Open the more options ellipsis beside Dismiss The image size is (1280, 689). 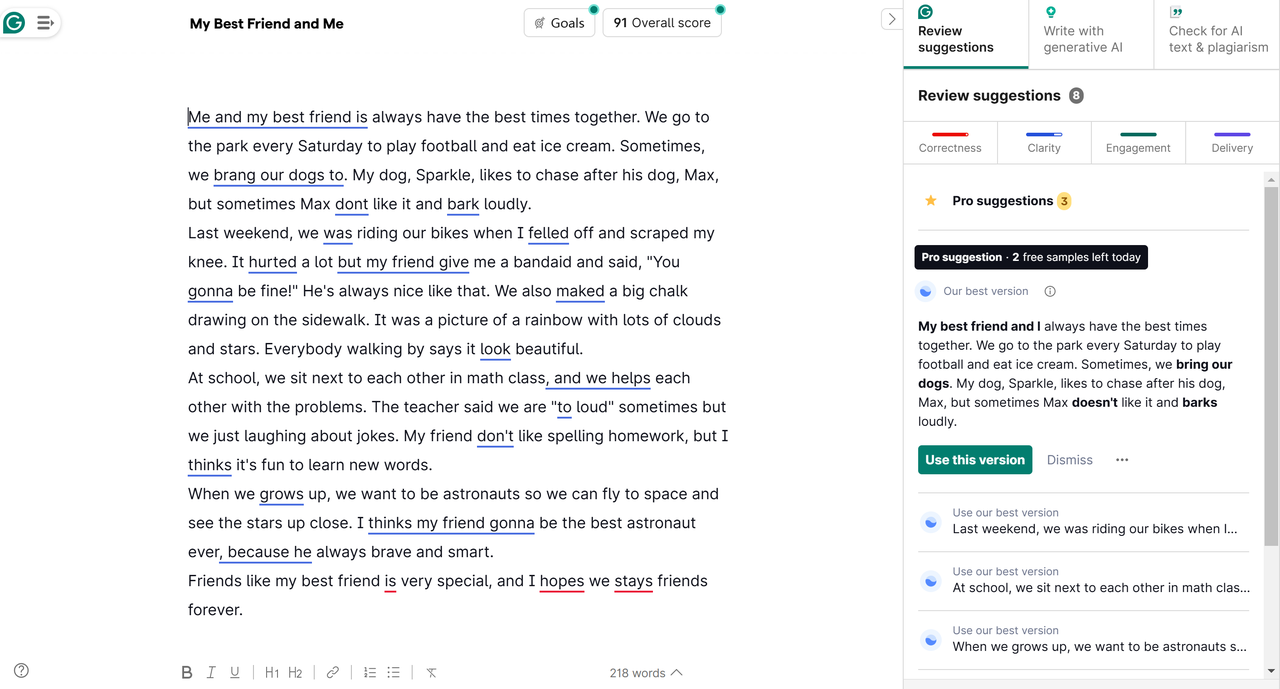pos(1122,460)
